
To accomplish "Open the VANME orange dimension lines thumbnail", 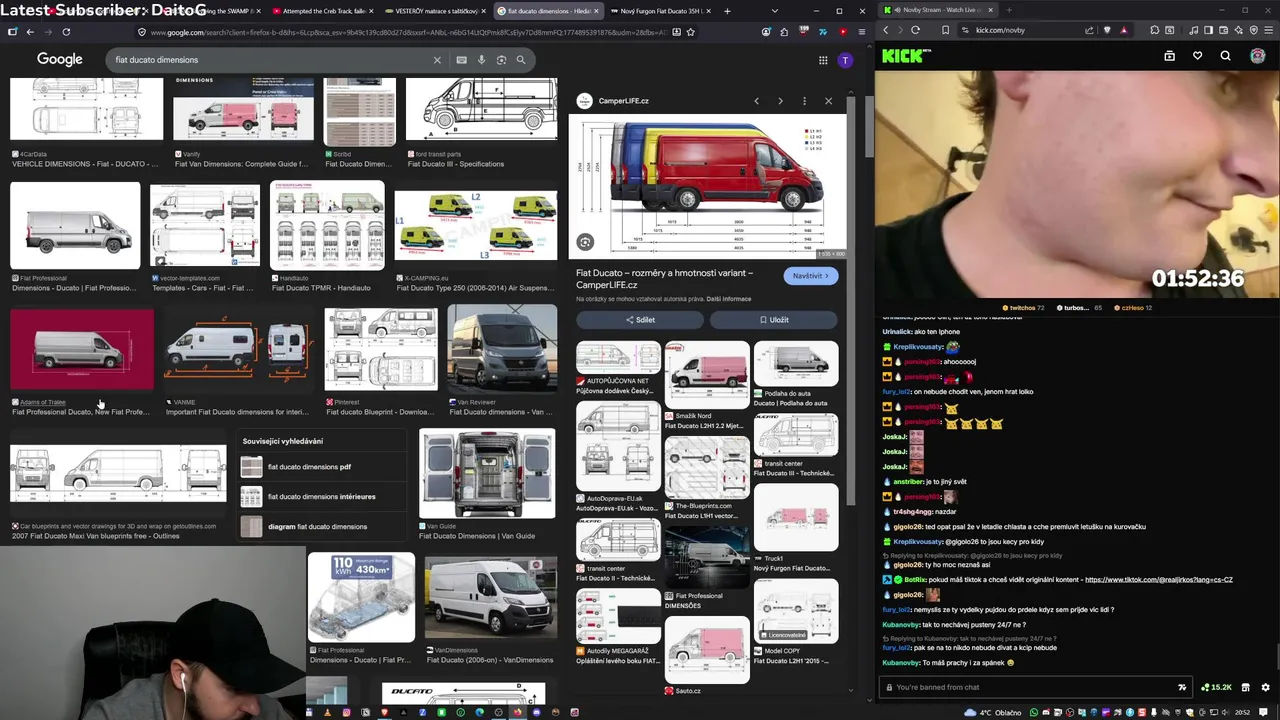I will point(238,350).
